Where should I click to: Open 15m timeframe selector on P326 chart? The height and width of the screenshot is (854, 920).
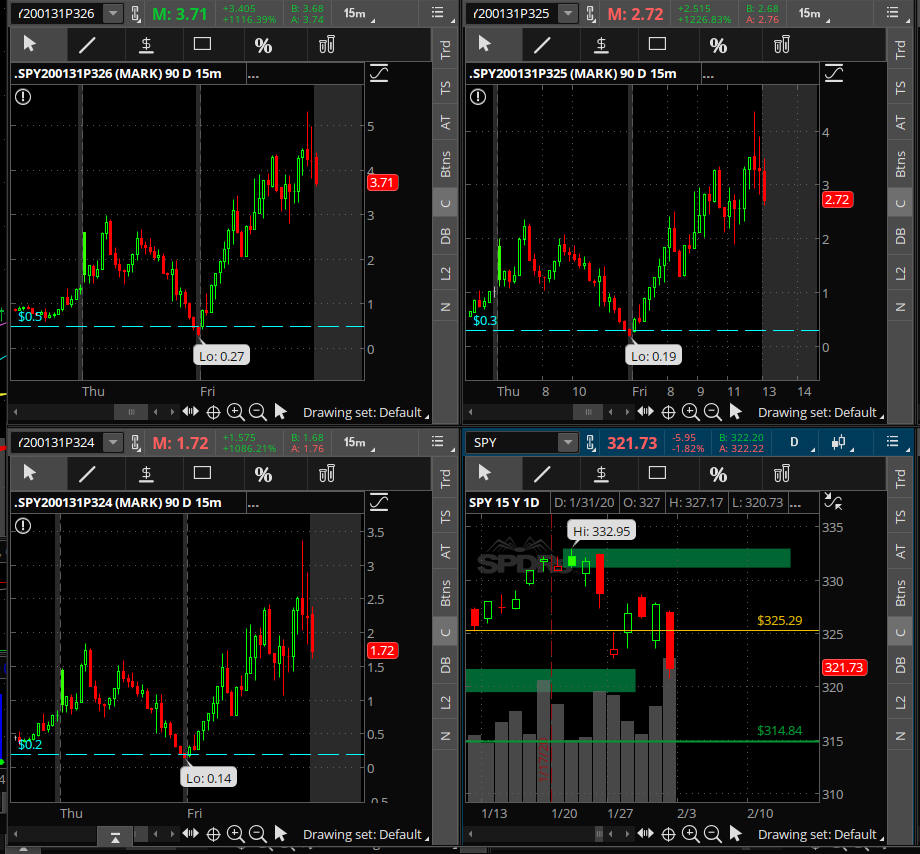coord(358,13)
